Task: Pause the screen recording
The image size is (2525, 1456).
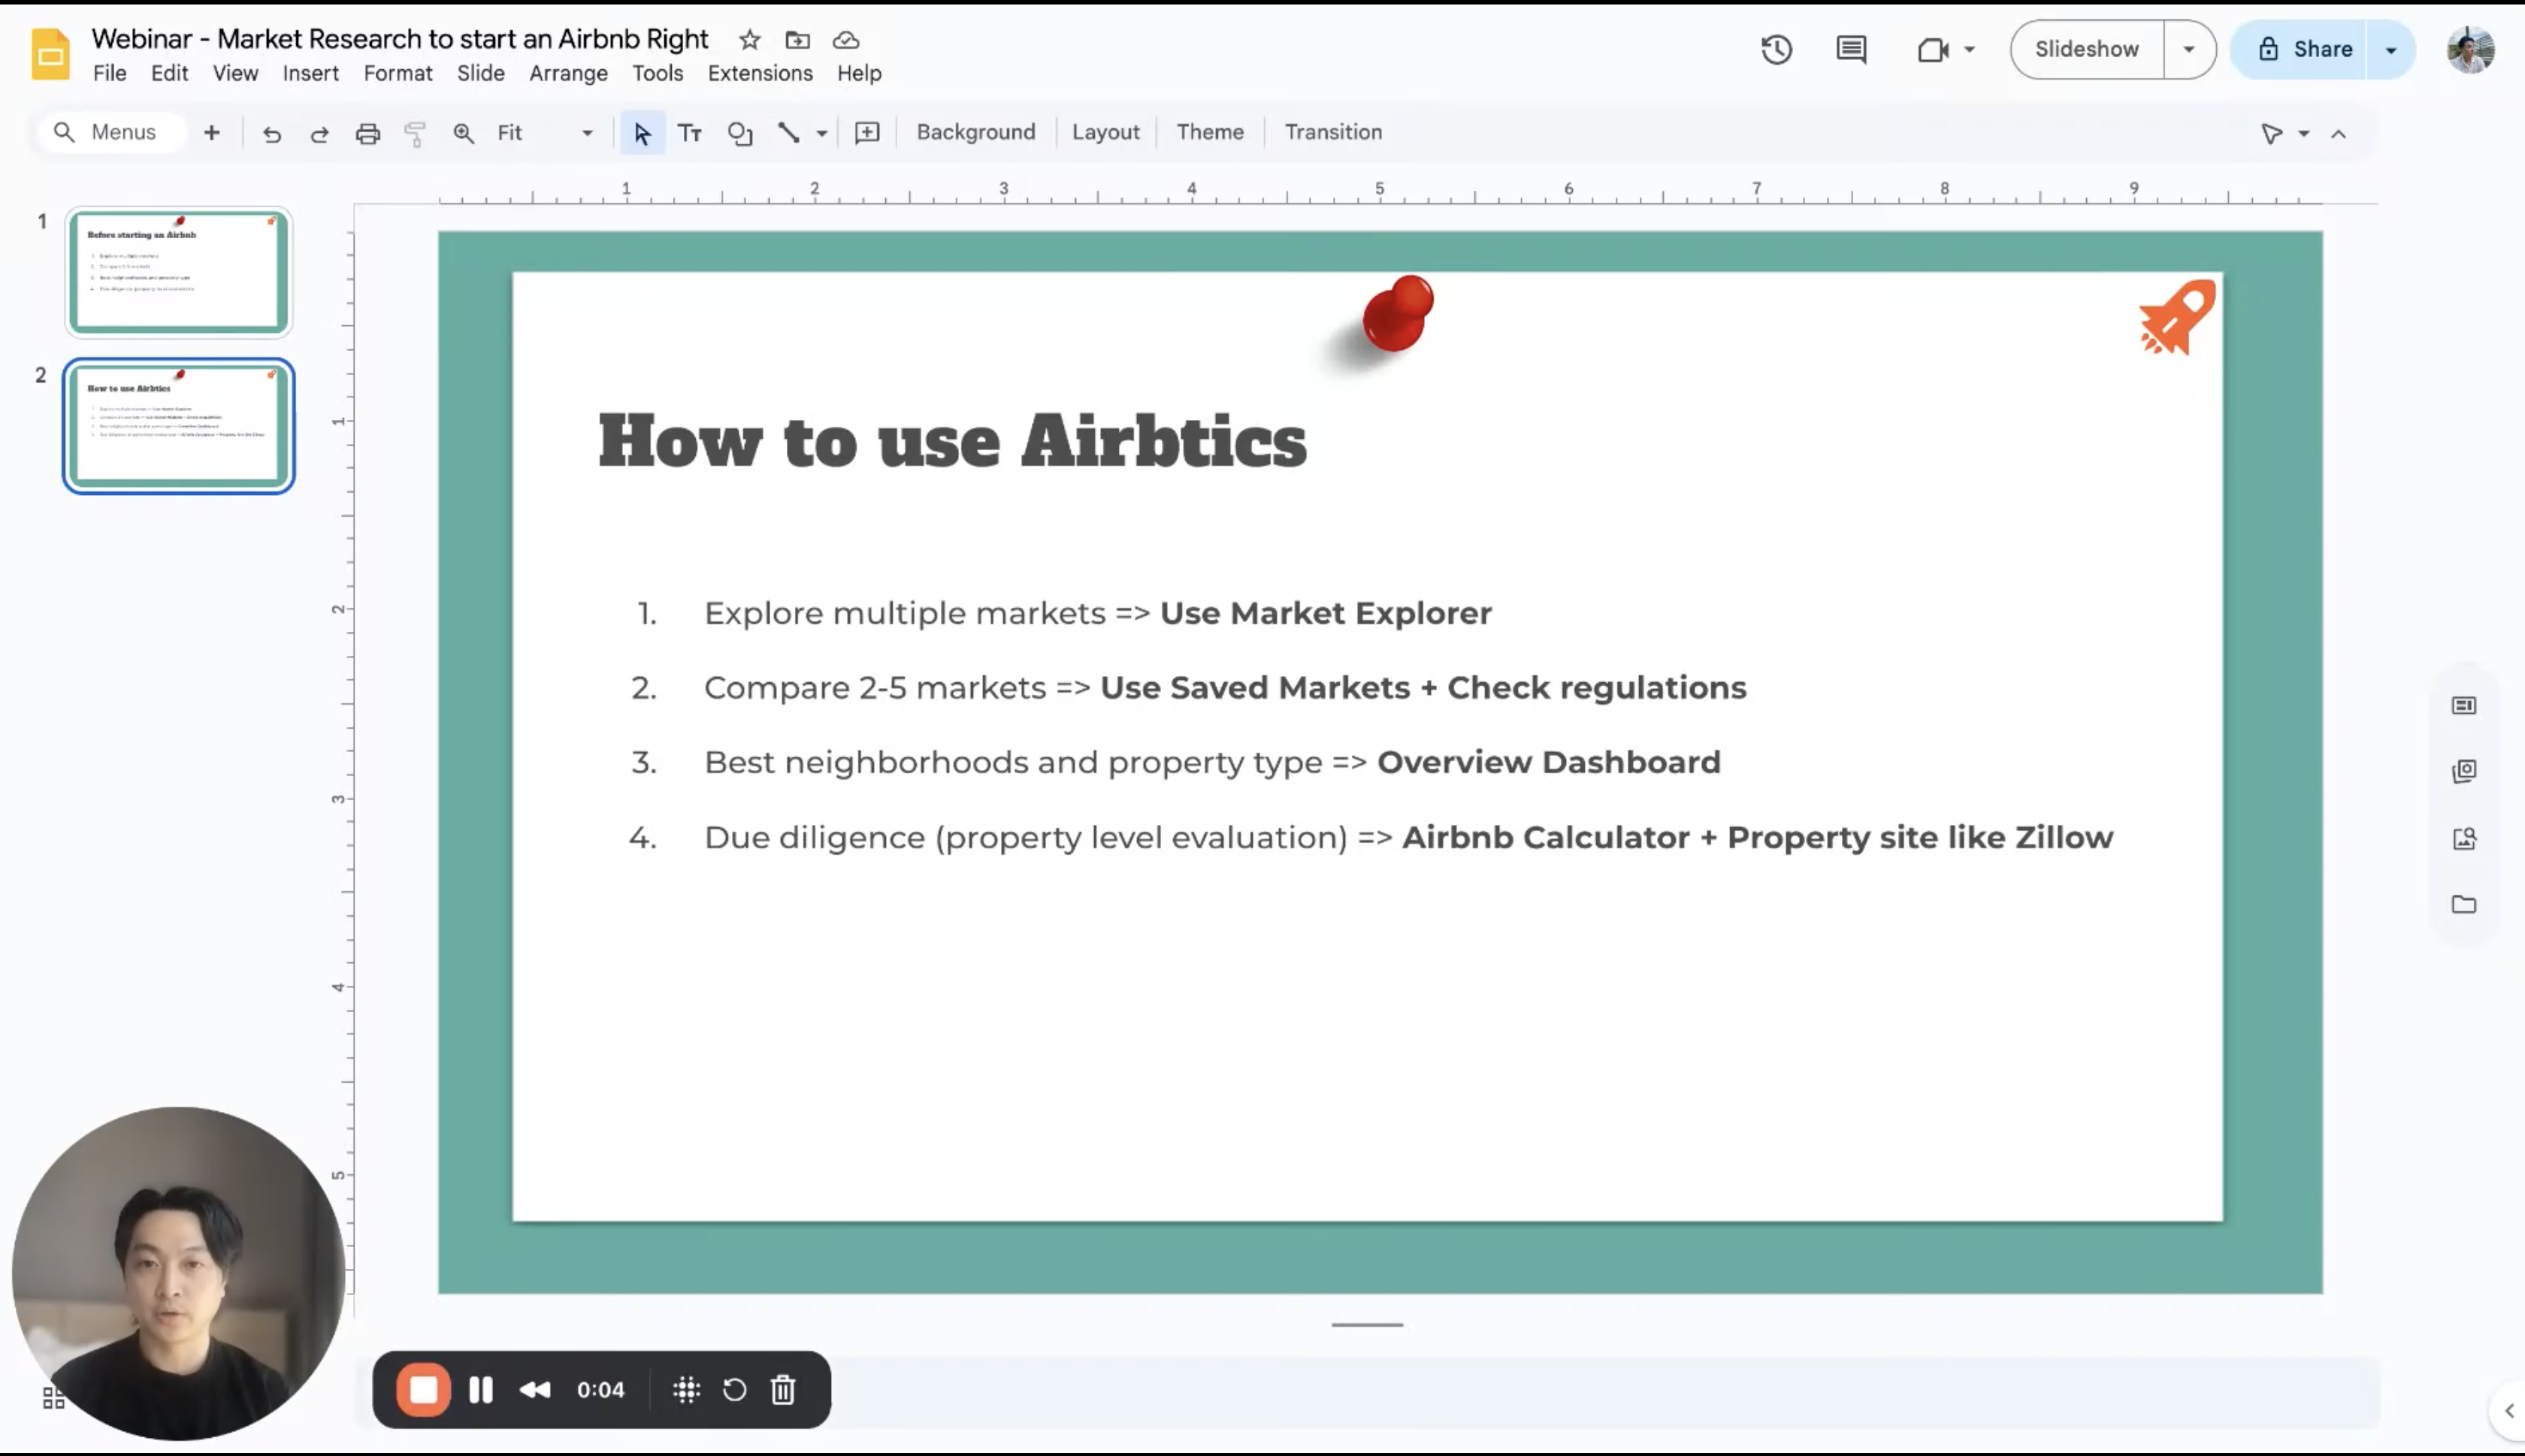Action: [x=481, y=1389]
